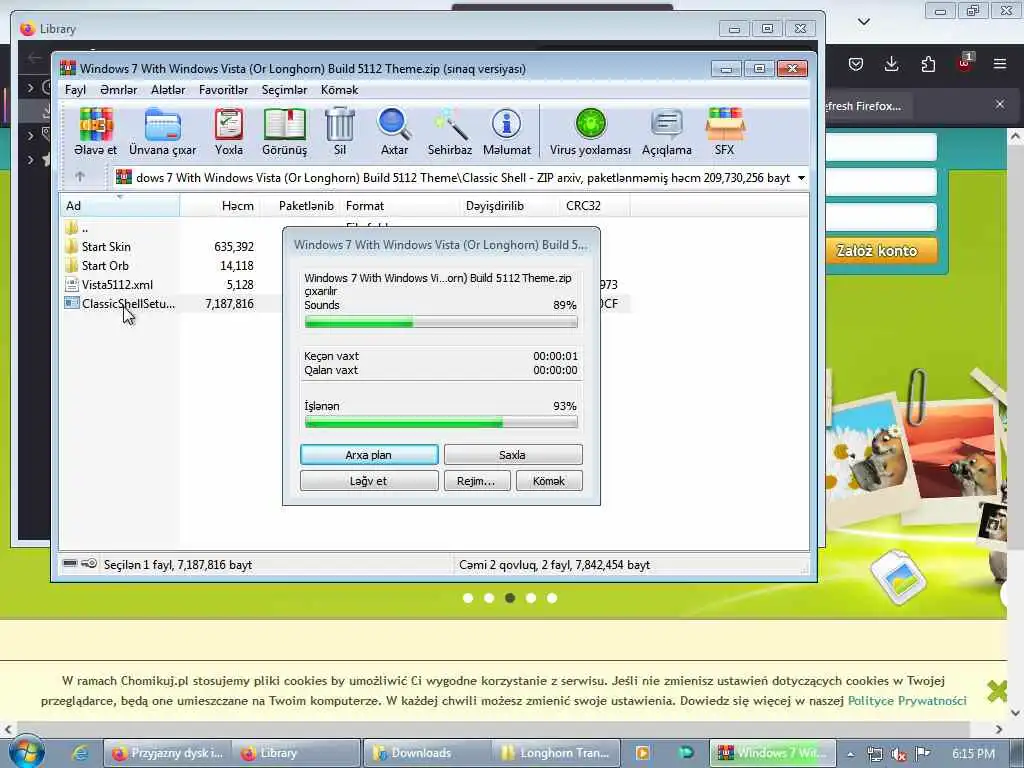Open the Firefox tab list chevron
The width and height of the screenshot is (1024, 768).
coord(863,22)
